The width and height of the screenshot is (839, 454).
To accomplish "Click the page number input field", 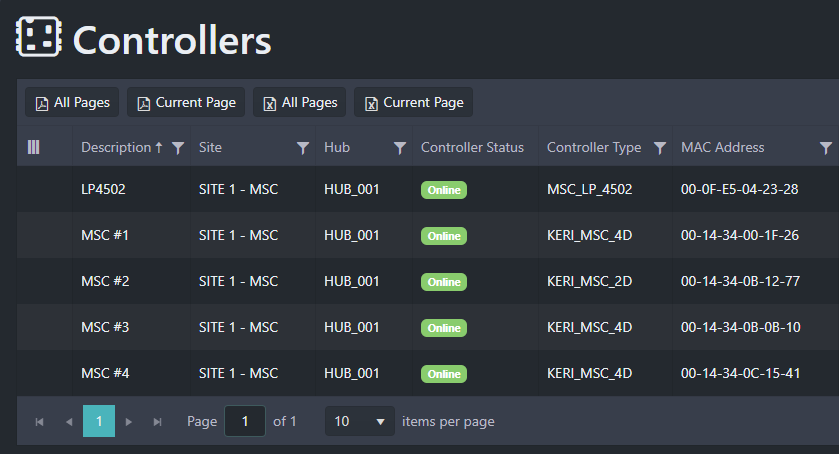I will (x=245, y=422).
